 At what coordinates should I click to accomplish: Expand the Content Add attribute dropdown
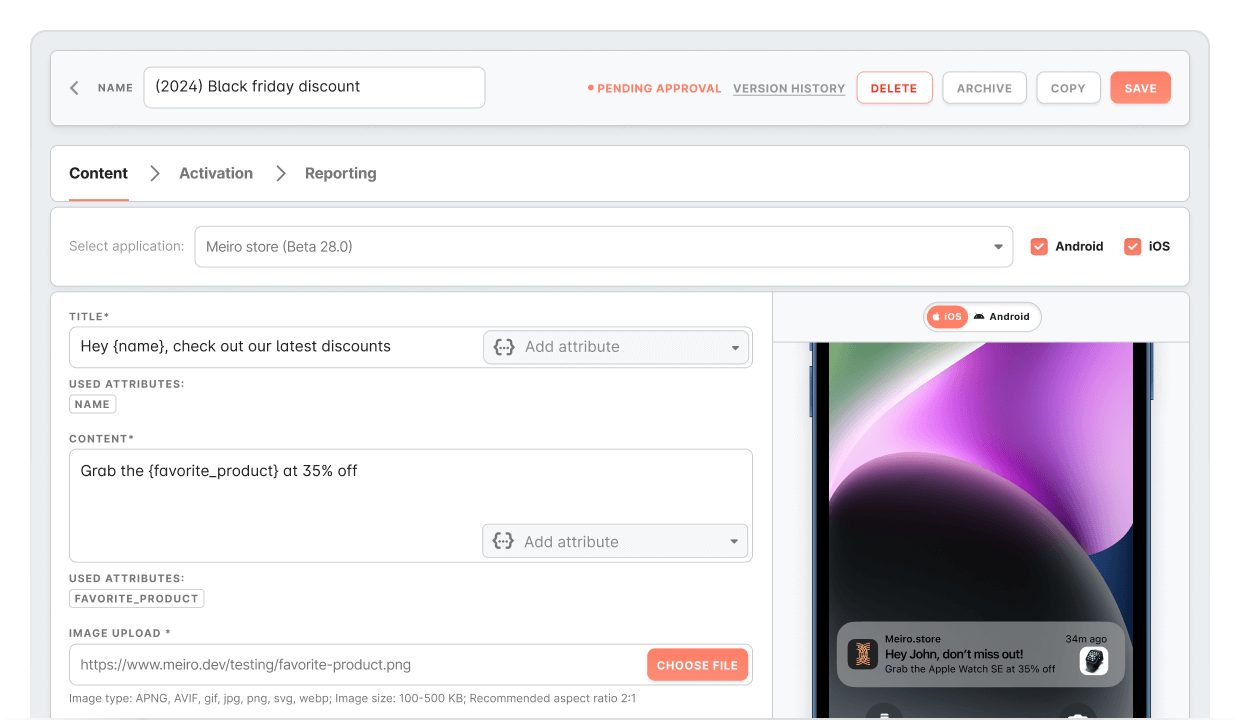tap(733, 542)
